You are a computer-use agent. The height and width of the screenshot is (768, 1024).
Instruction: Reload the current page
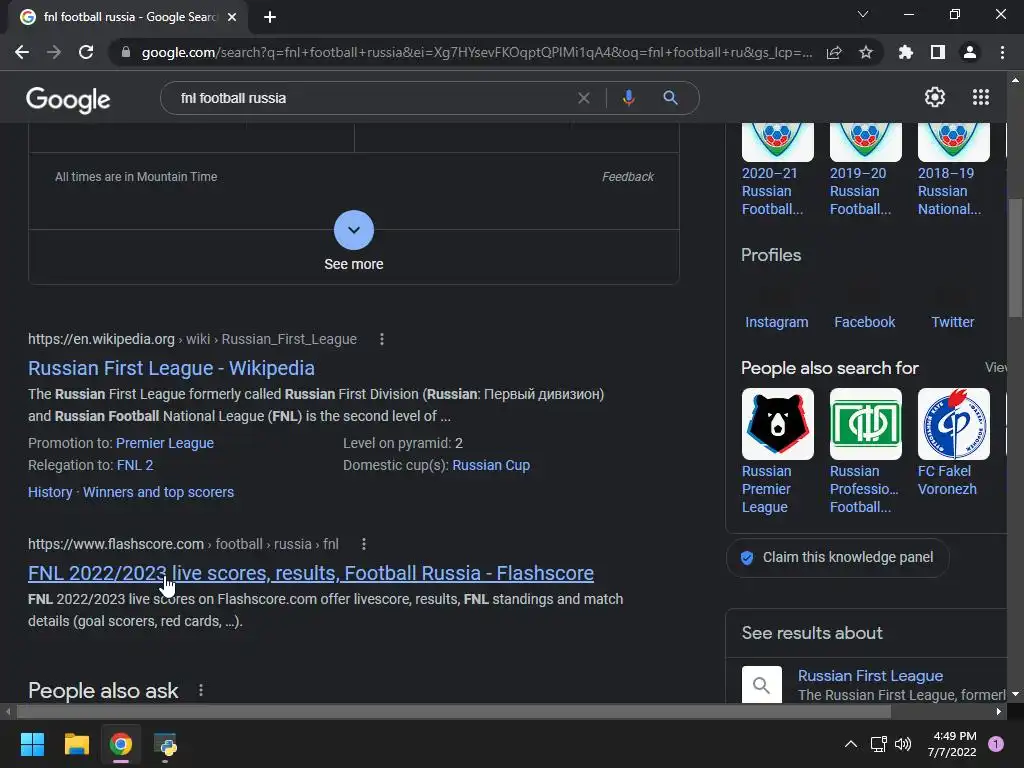[x=86, y=52]
